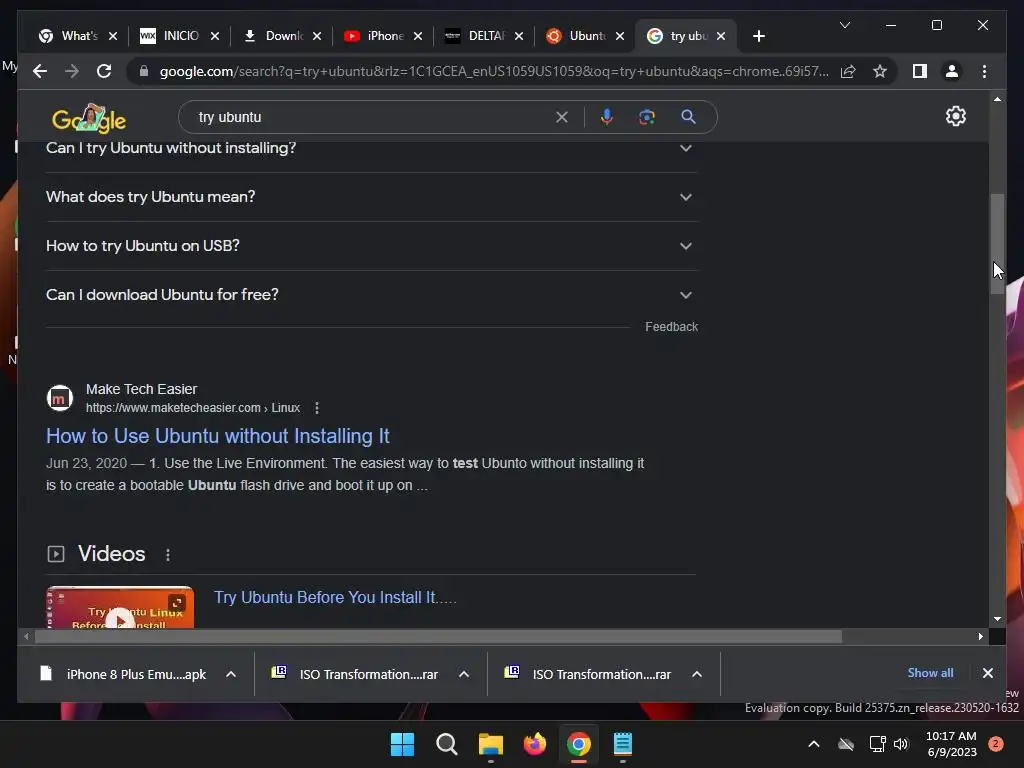Switch to the Ubuntu tab
The height and width of the screenshot is (768, 1024).
(576, 36)
